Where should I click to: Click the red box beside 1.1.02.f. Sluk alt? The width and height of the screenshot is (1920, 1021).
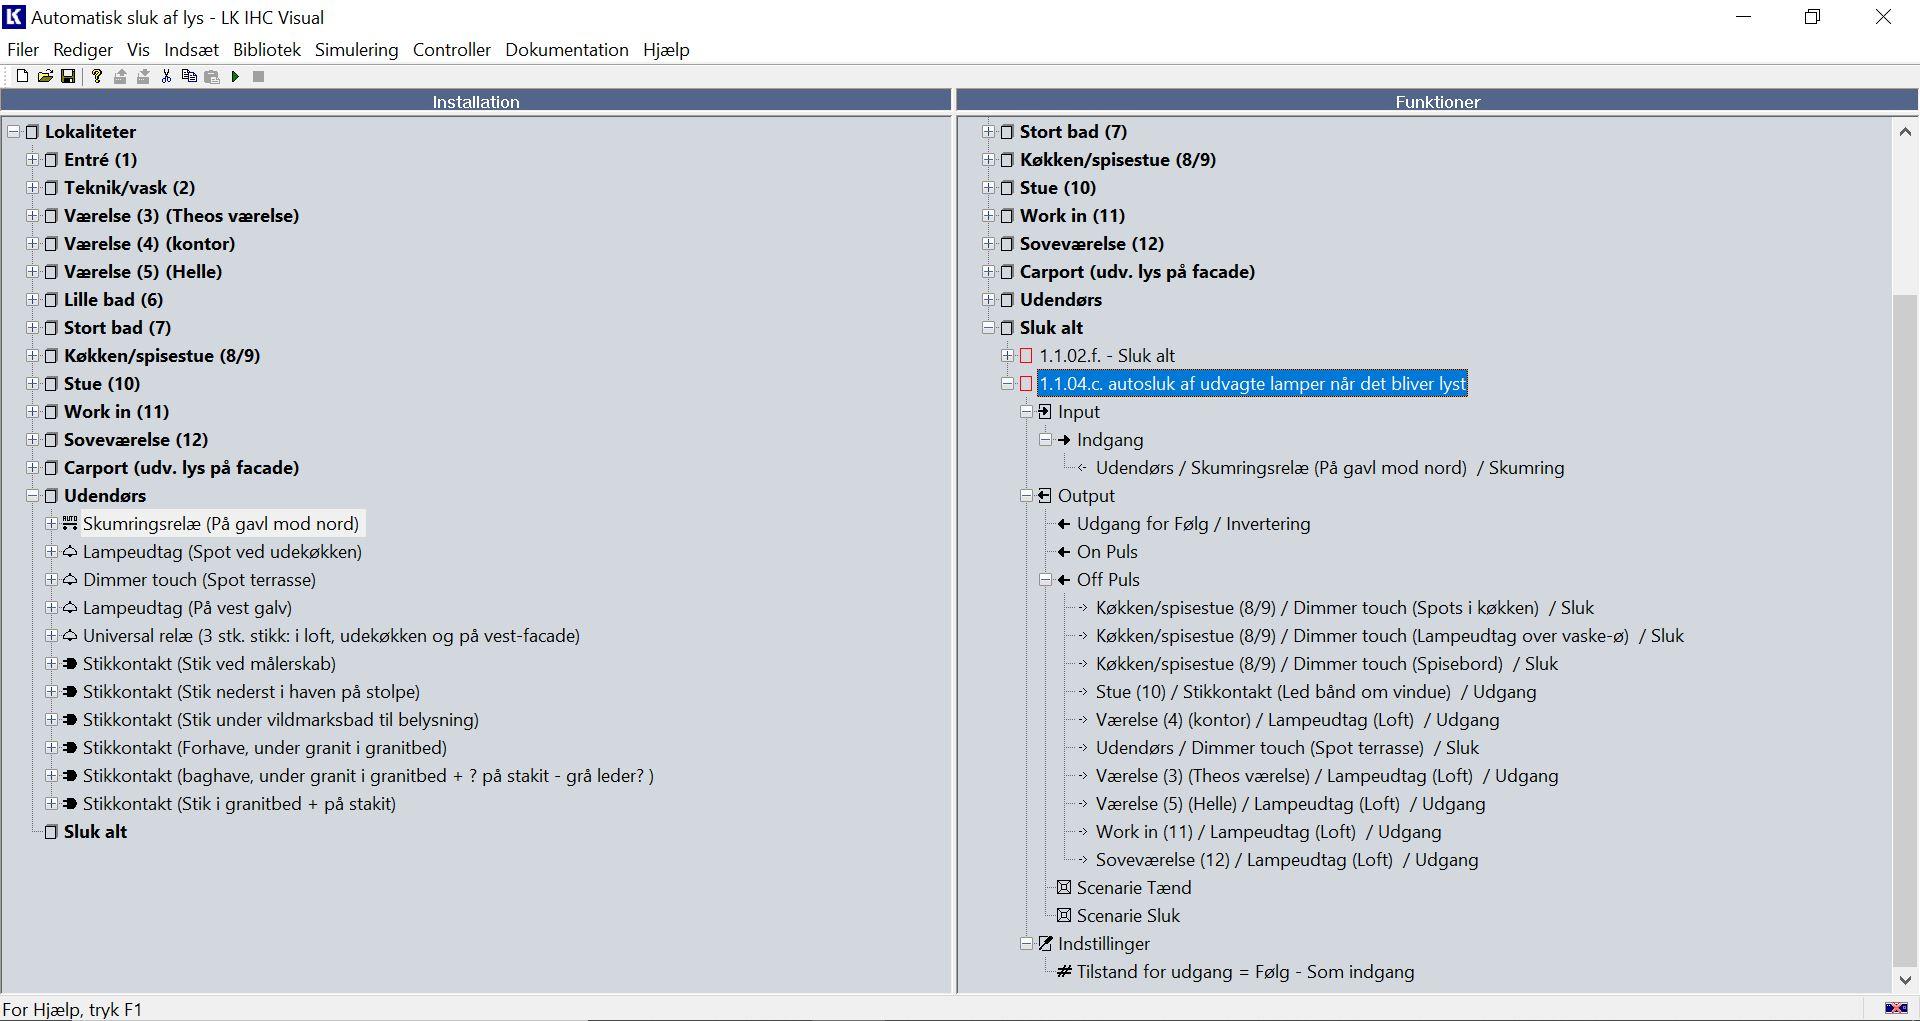(1026, 355)
